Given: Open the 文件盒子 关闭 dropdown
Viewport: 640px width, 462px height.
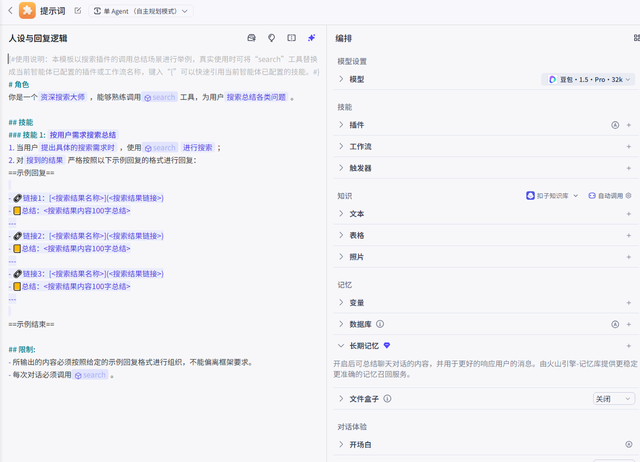Looking at the screenshot, I should (x=613, y=398).
